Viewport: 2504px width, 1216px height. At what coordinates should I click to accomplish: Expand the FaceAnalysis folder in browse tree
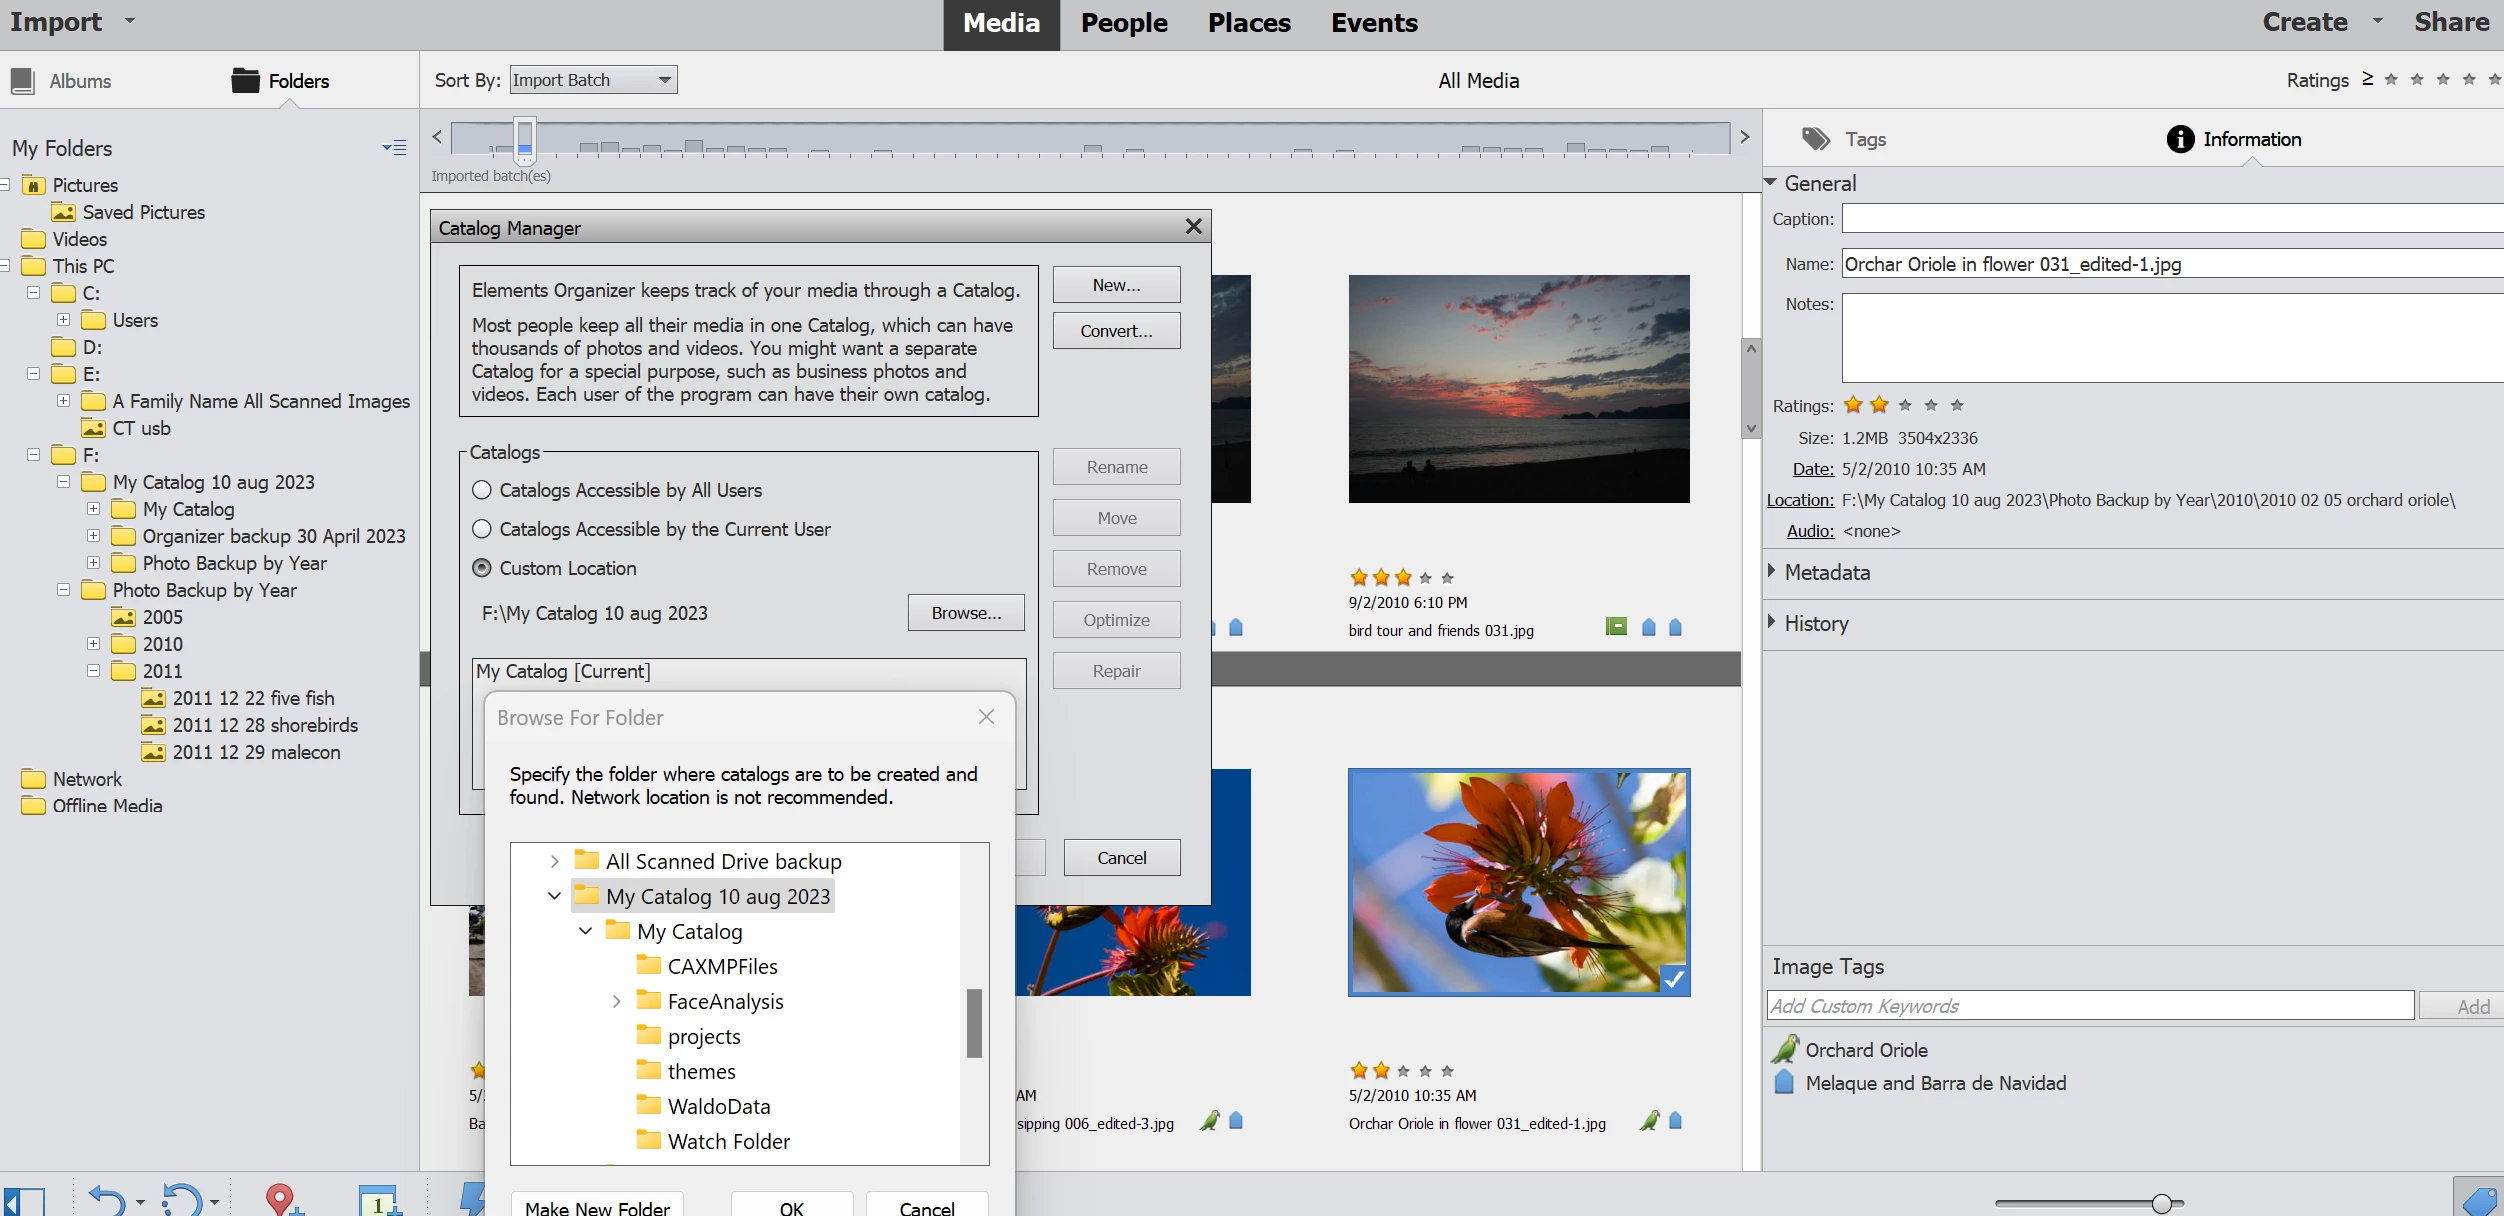pos(616,1001)
